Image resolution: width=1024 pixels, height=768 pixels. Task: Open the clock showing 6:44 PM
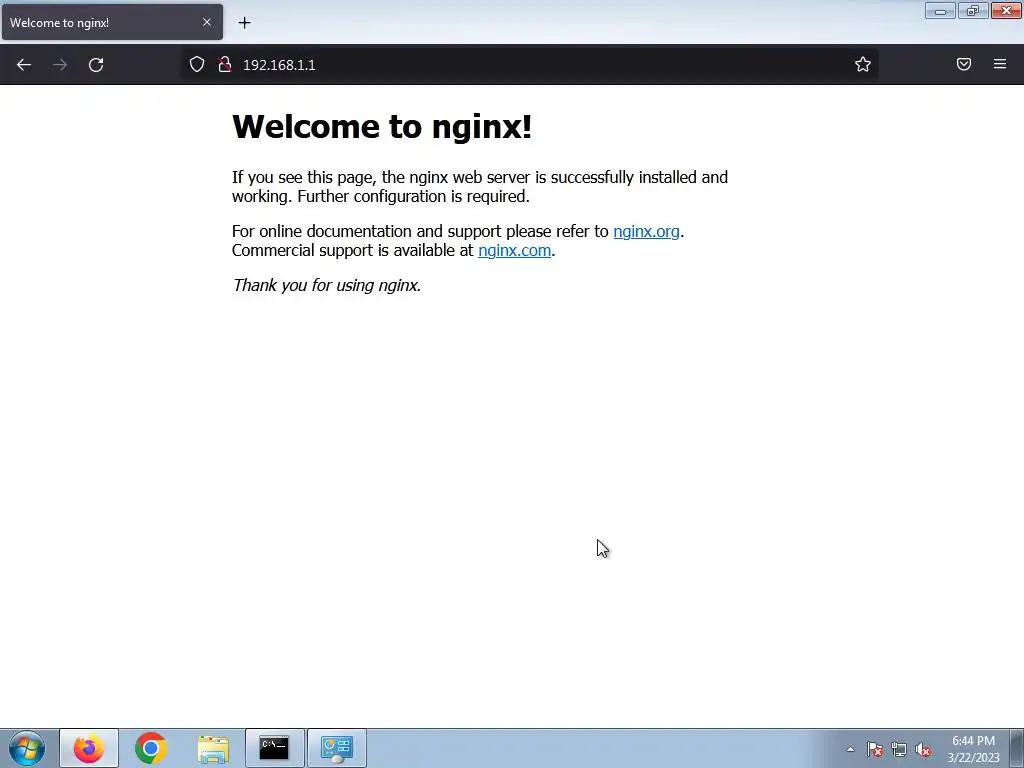click(973, 749)
